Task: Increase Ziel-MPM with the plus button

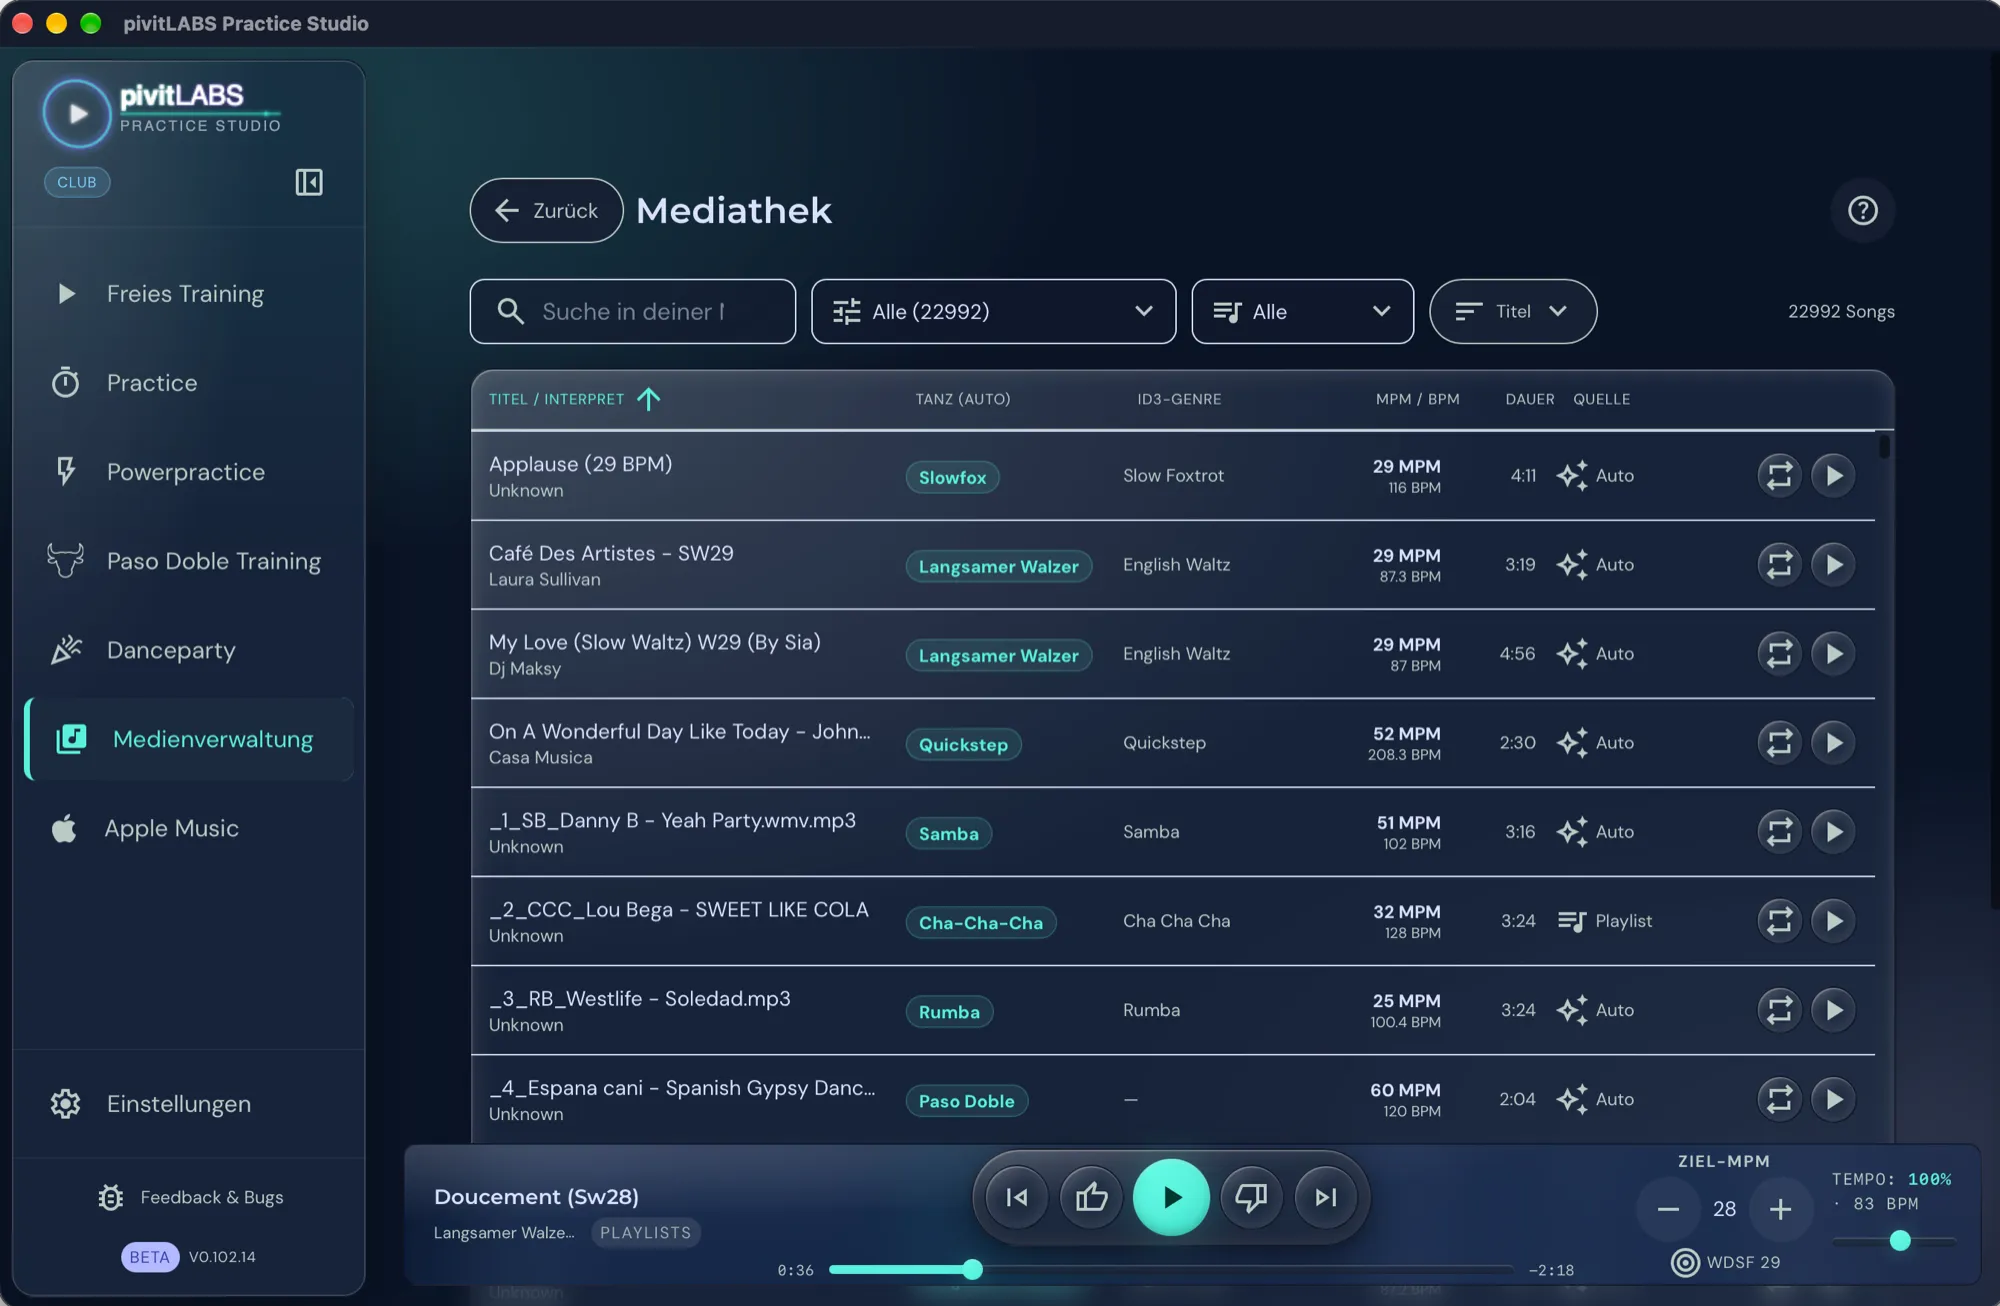Action: [x=1780, y=1209]
